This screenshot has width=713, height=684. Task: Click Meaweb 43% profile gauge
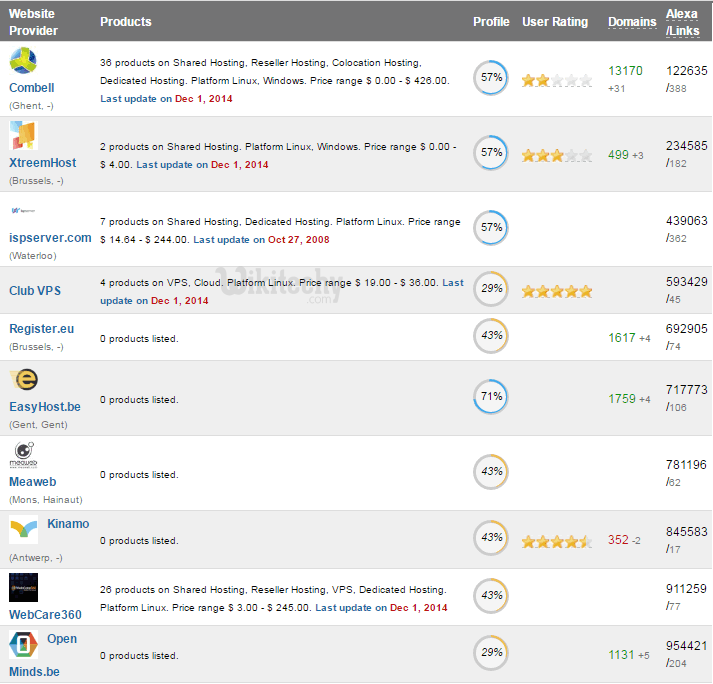(491, 472)
